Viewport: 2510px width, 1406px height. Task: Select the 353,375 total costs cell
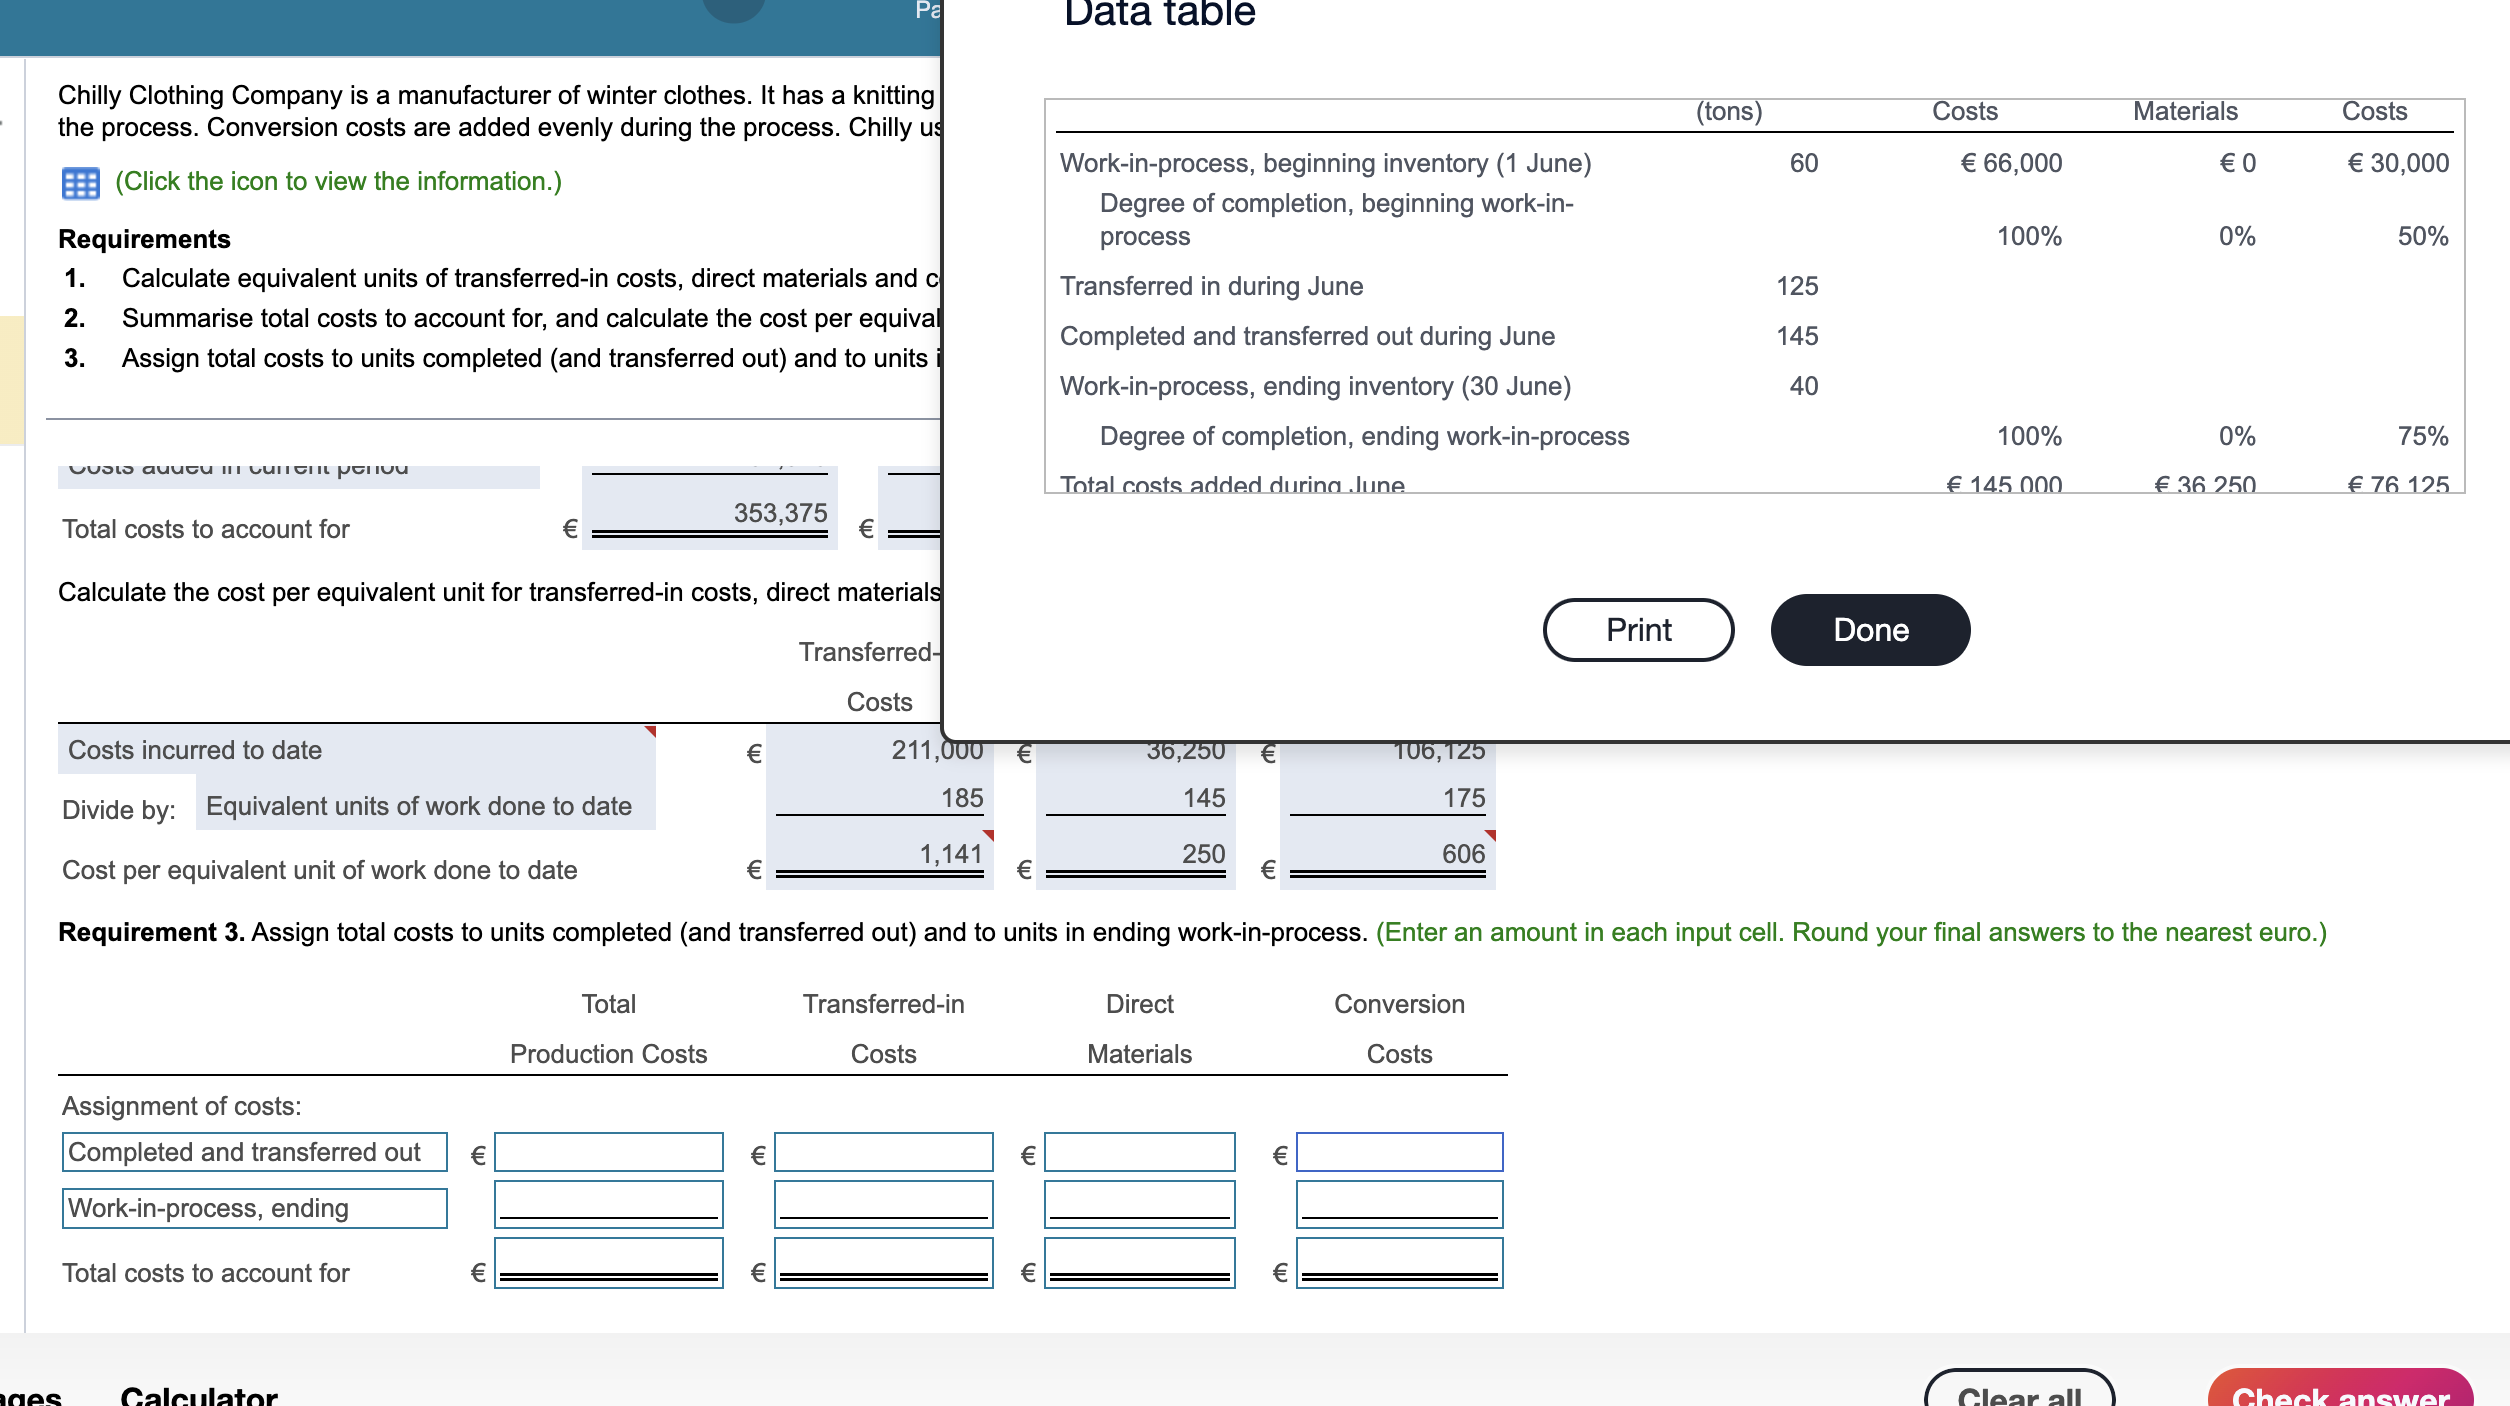[x=710, y=514]
